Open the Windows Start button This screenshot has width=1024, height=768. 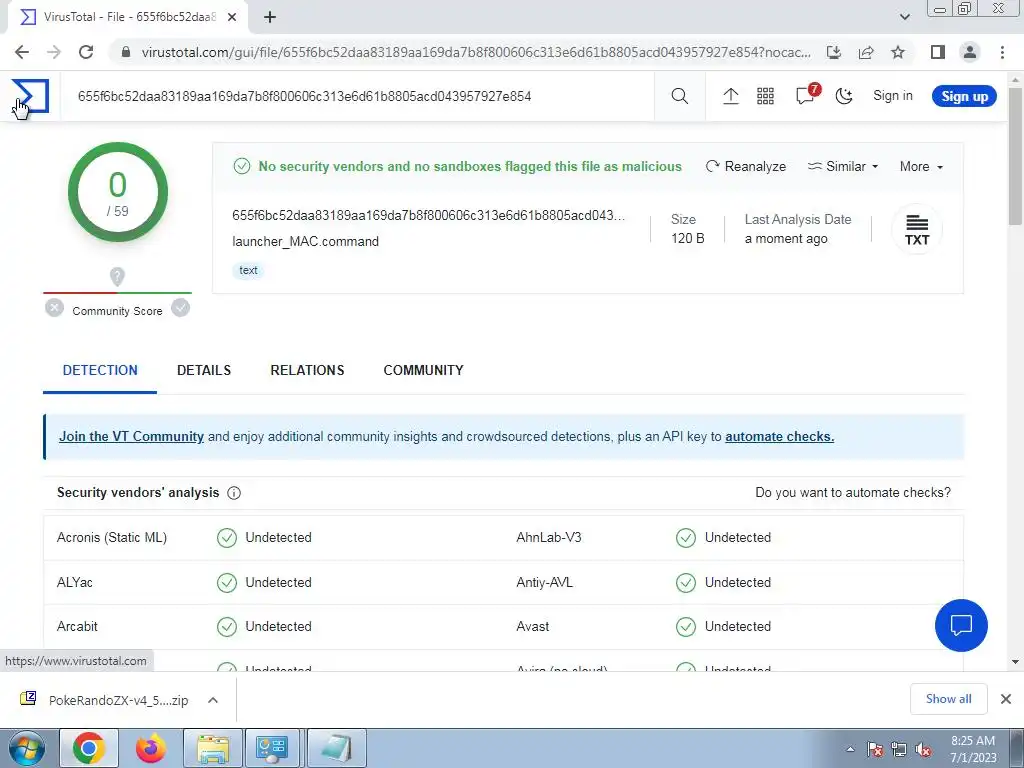point(26,748)
